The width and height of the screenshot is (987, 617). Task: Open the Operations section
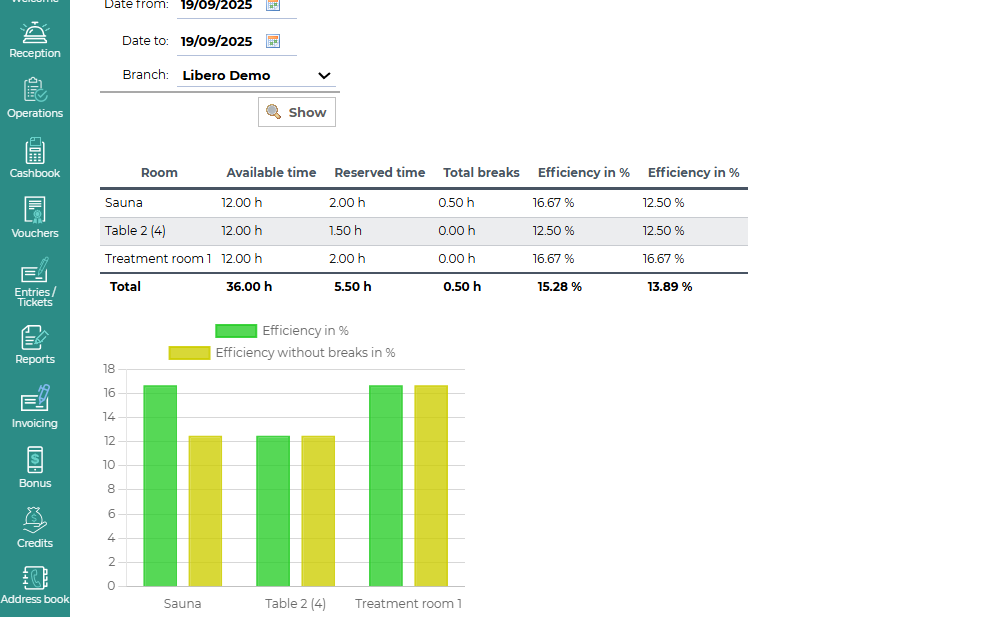(x=35, y=98)
